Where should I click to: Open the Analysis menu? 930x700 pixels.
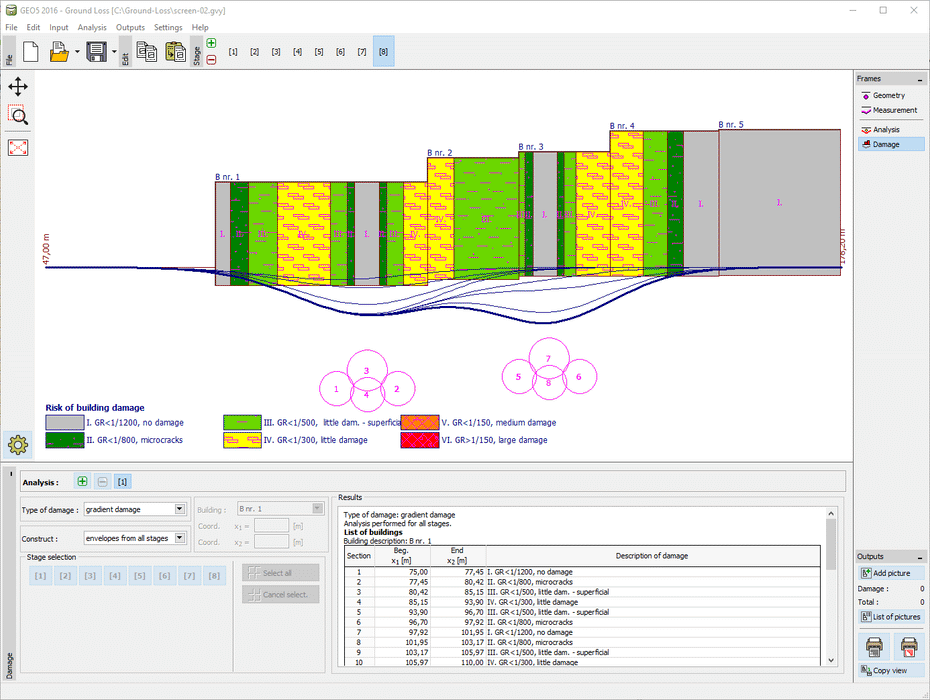(x=92, y=27)
